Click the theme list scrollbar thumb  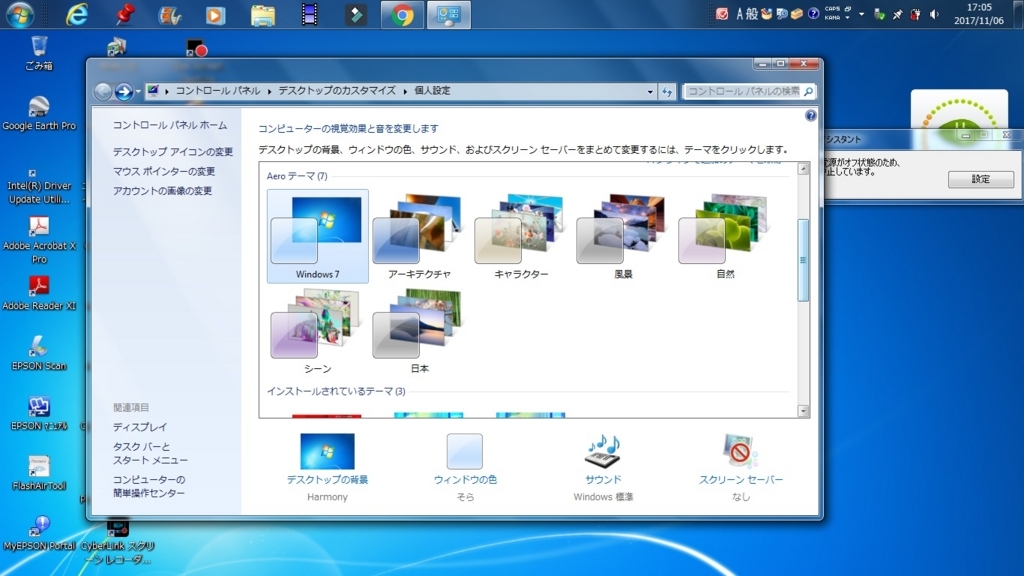click(x=803, y=260)
